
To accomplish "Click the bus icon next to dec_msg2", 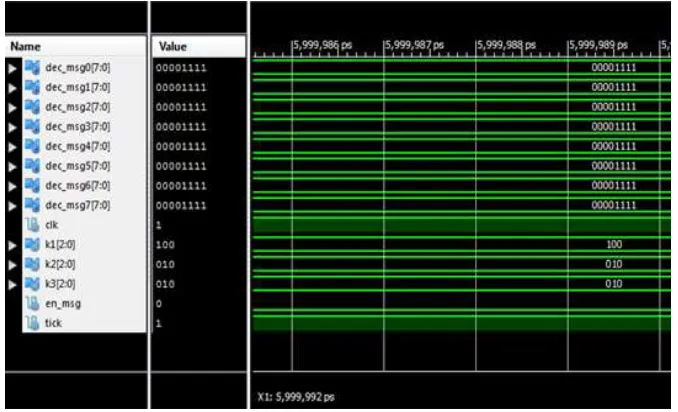I will pyautogui.click(x=32, y=107).
